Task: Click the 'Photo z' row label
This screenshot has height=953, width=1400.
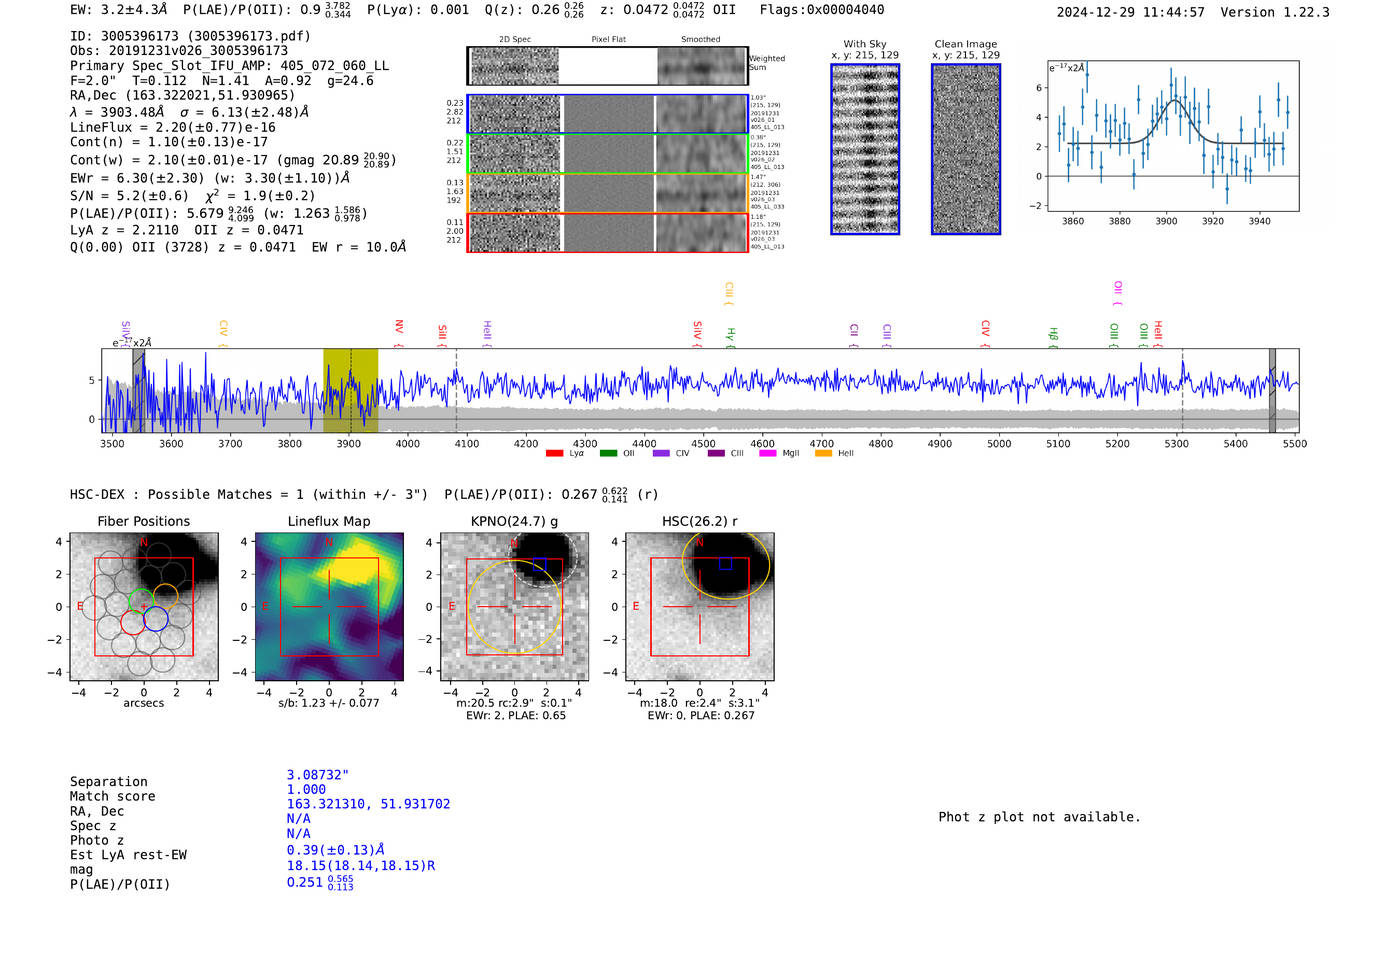Action: 97,840
